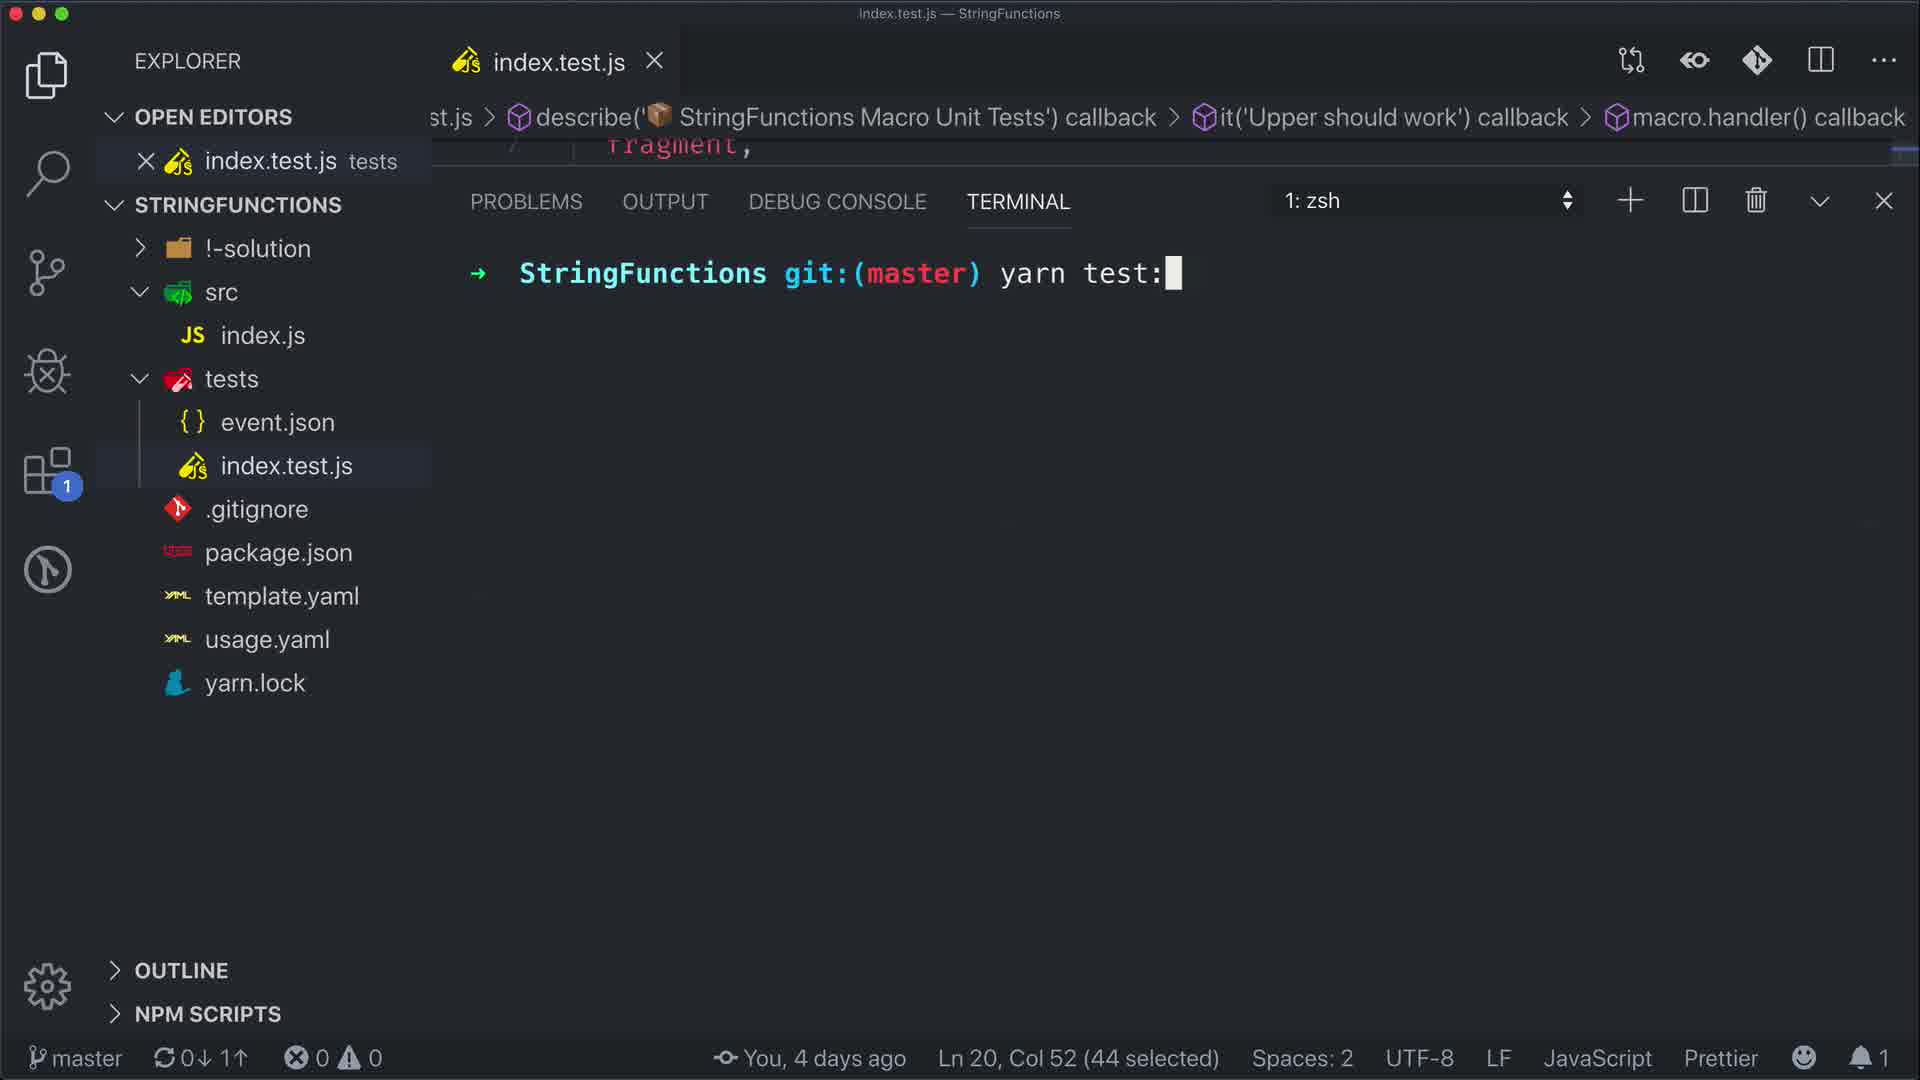The image size is (1920, 1080).
Task: Open the Search view in activity bar
Action: pyautogui.click(x=47, y=173)
